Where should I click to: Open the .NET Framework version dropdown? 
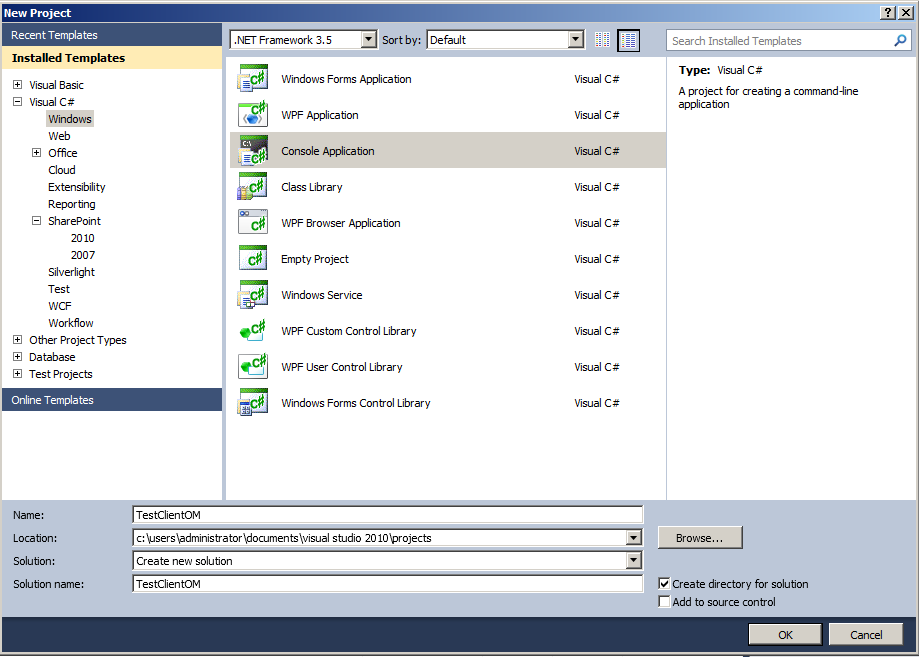pos(367,40)
